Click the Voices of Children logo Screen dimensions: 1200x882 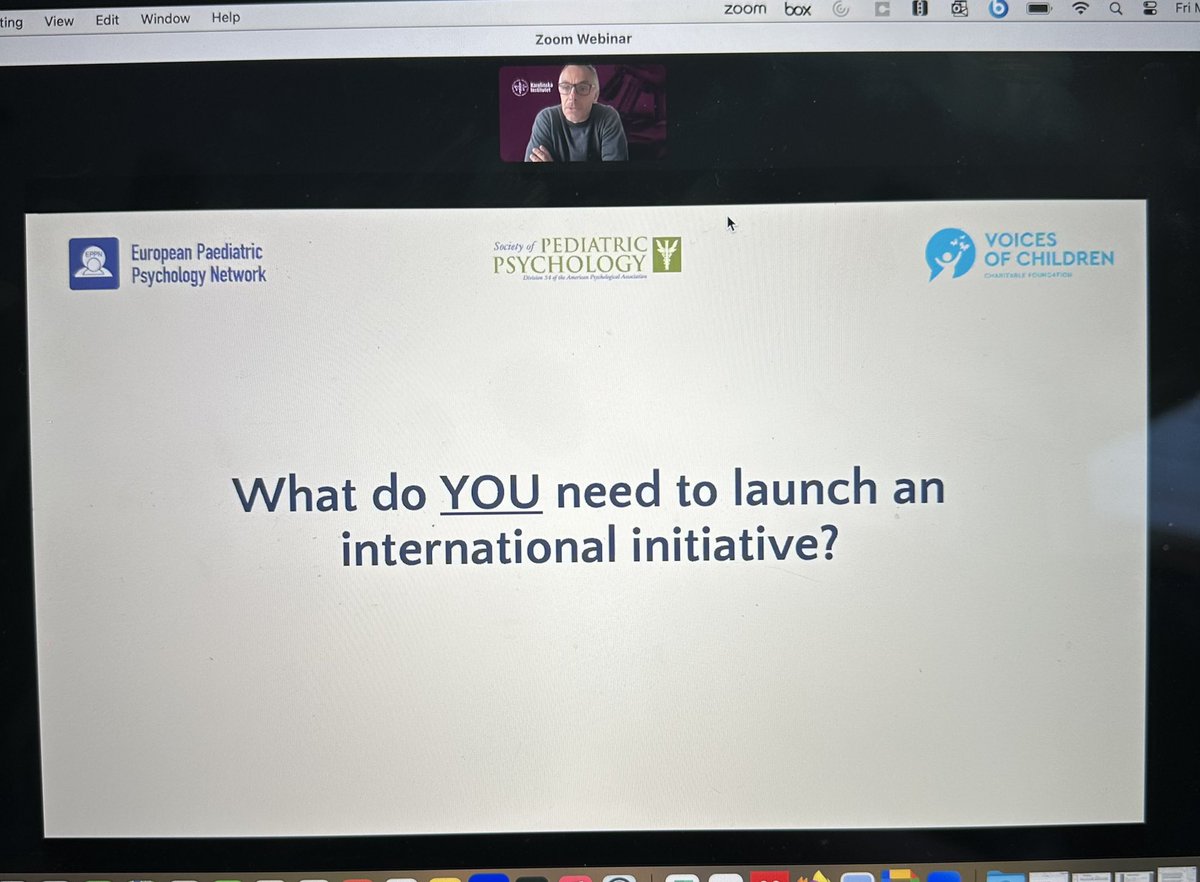coord(1018,254)
